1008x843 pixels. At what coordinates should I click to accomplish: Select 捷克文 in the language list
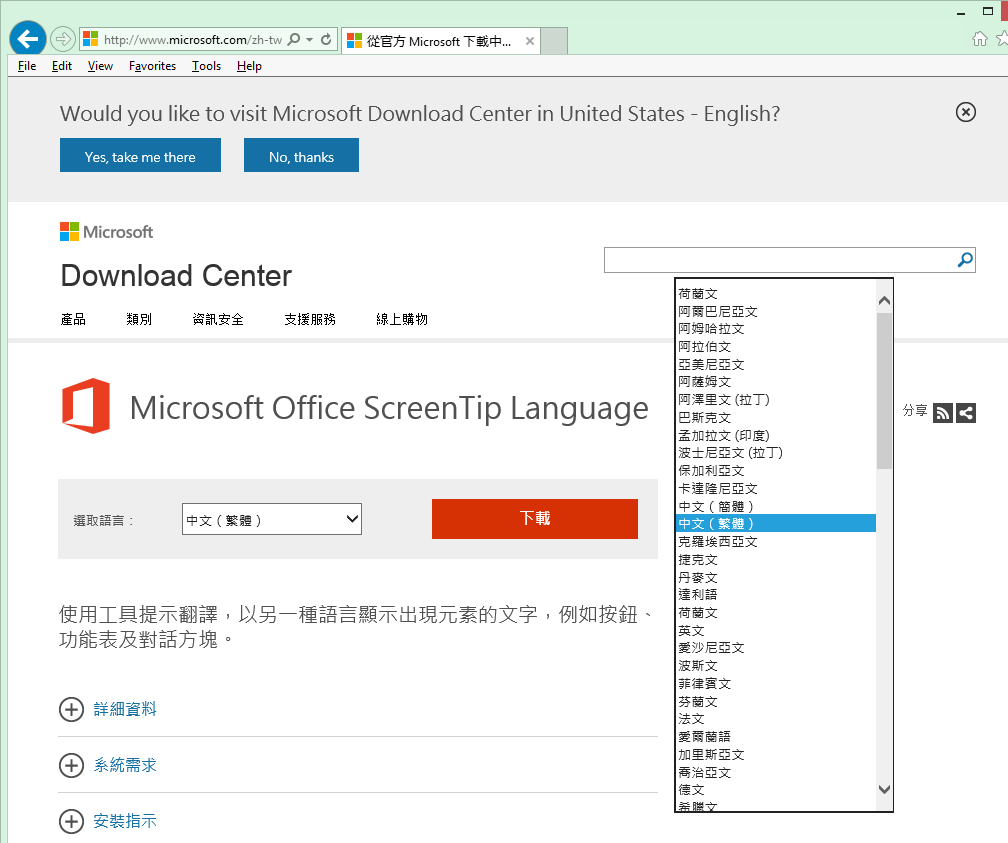click(777, 559)
